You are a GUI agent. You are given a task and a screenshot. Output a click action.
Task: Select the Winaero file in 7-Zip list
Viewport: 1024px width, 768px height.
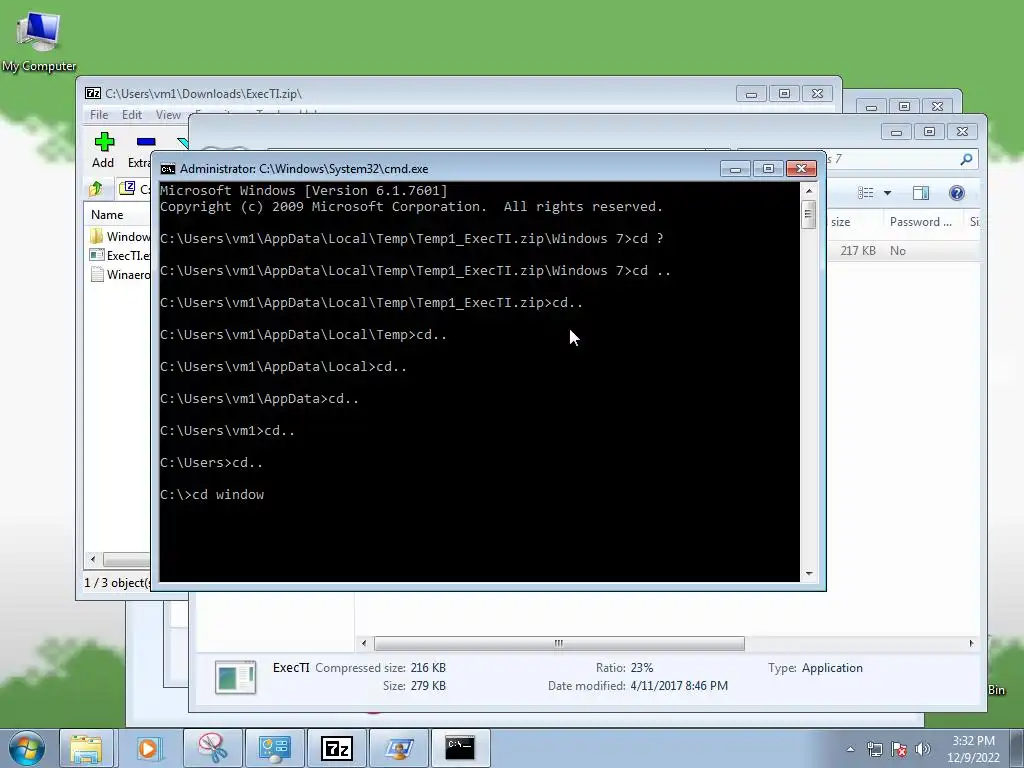pos(120,274)
